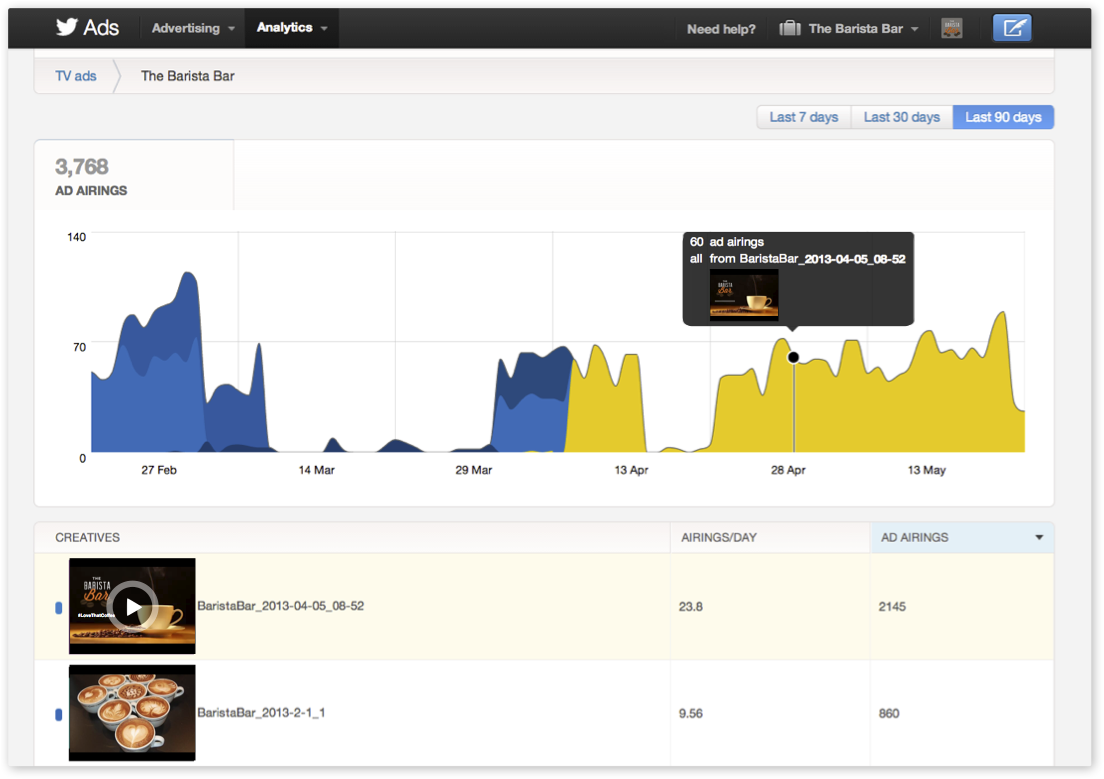Viewport: 1104px width, 779px height.
Task: Expand the Analytics dropdown menu
Action: [x=291, y=28]
